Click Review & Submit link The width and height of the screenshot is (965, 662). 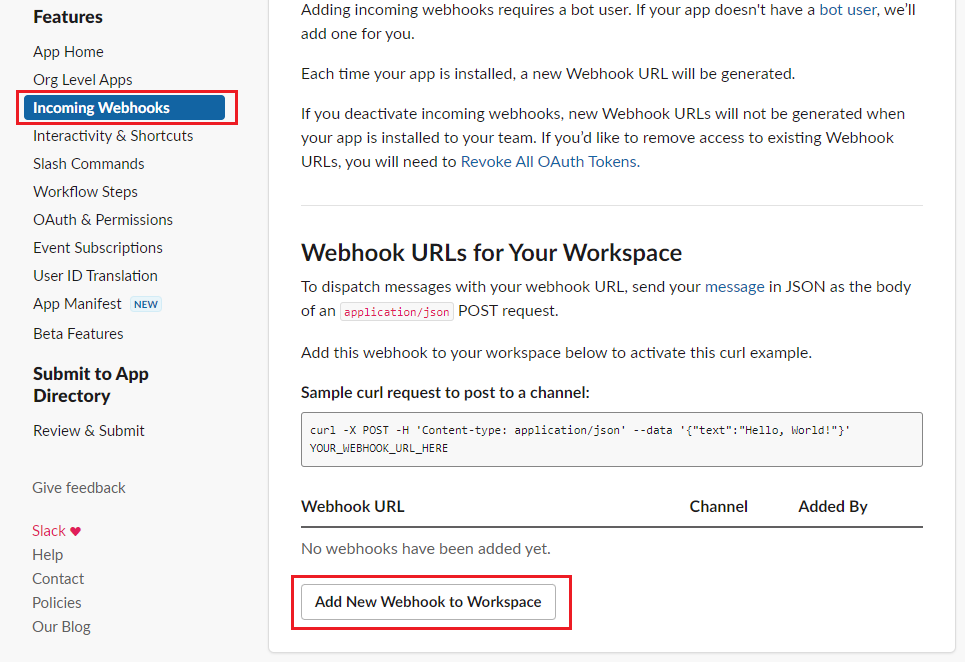[88, 431]
